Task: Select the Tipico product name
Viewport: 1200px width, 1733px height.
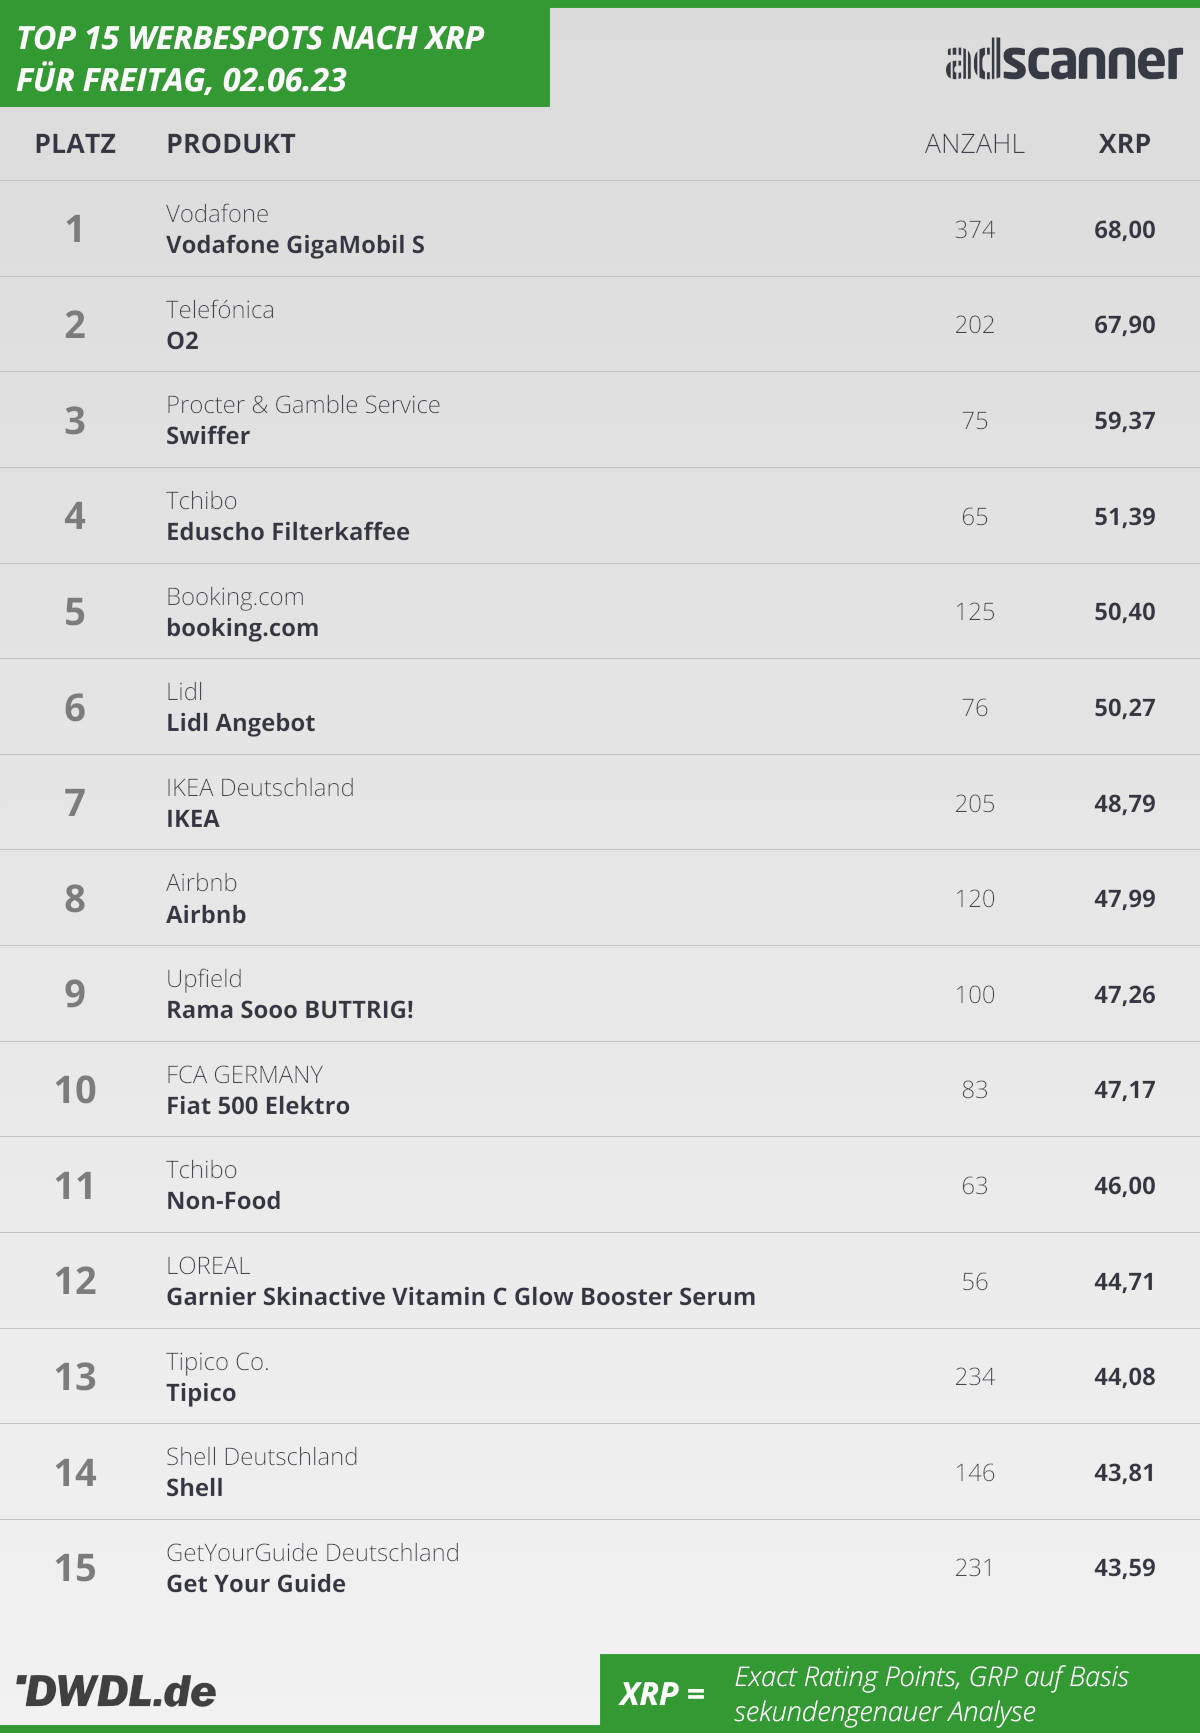Action: coord(201,1393)
